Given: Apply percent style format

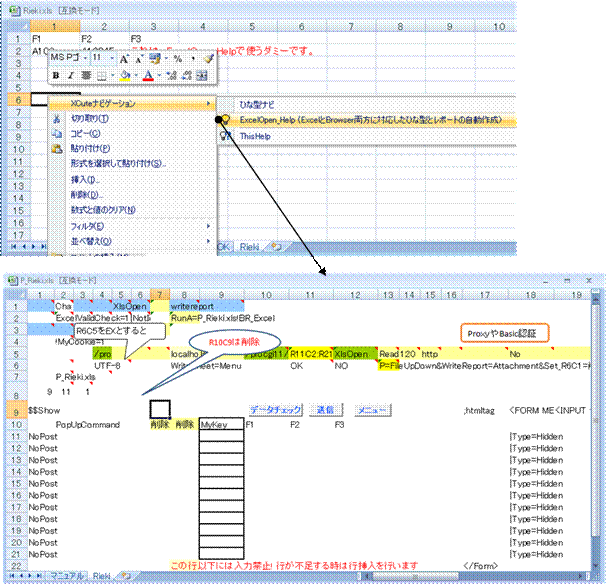Looking at the screenshot, I should click(x=178, y=59).
